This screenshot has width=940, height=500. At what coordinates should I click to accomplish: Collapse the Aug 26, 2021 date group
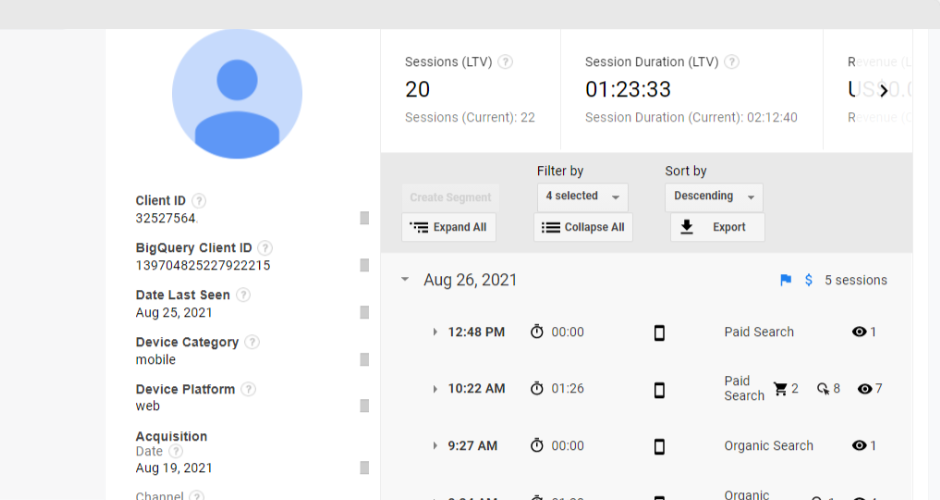coord(405,280)
